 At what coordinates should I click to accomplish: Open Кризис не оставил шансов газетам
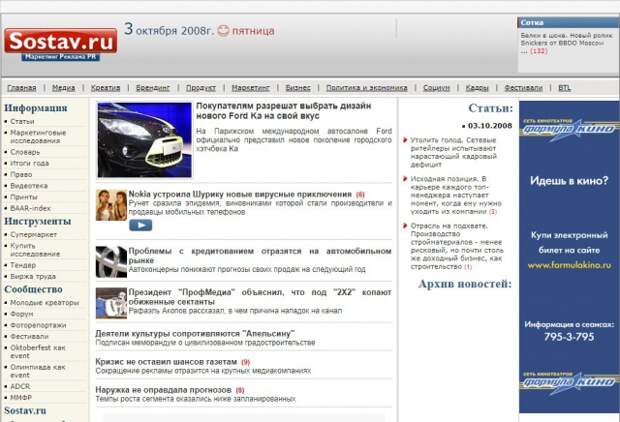pyautogui.click(x=166, y=362)
